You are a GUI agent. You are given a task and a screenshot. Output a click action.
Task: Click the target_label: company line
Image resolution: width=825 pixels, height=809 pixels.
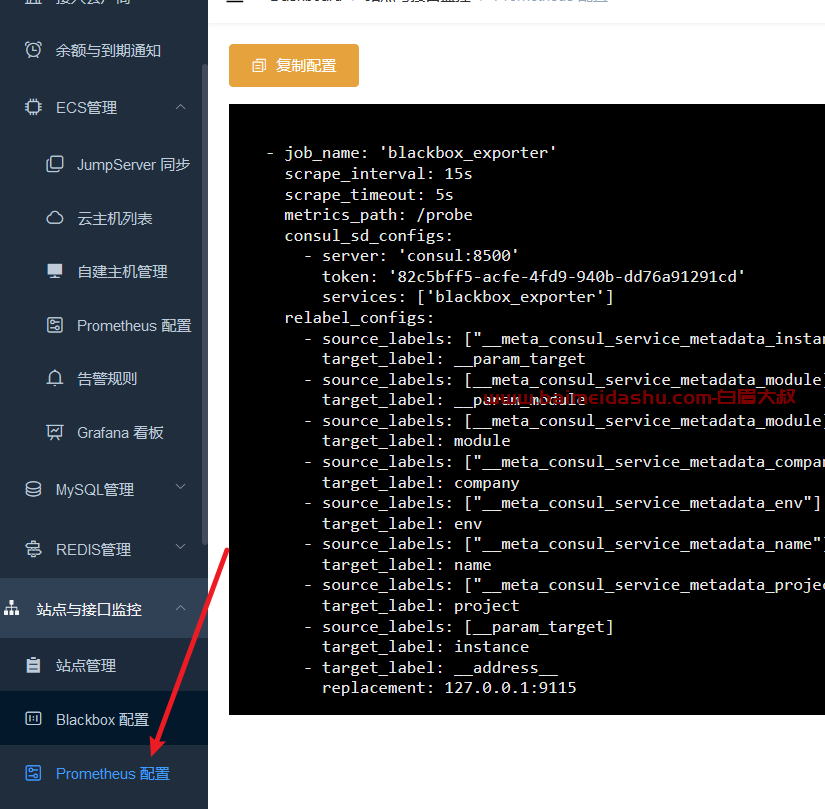421,482
